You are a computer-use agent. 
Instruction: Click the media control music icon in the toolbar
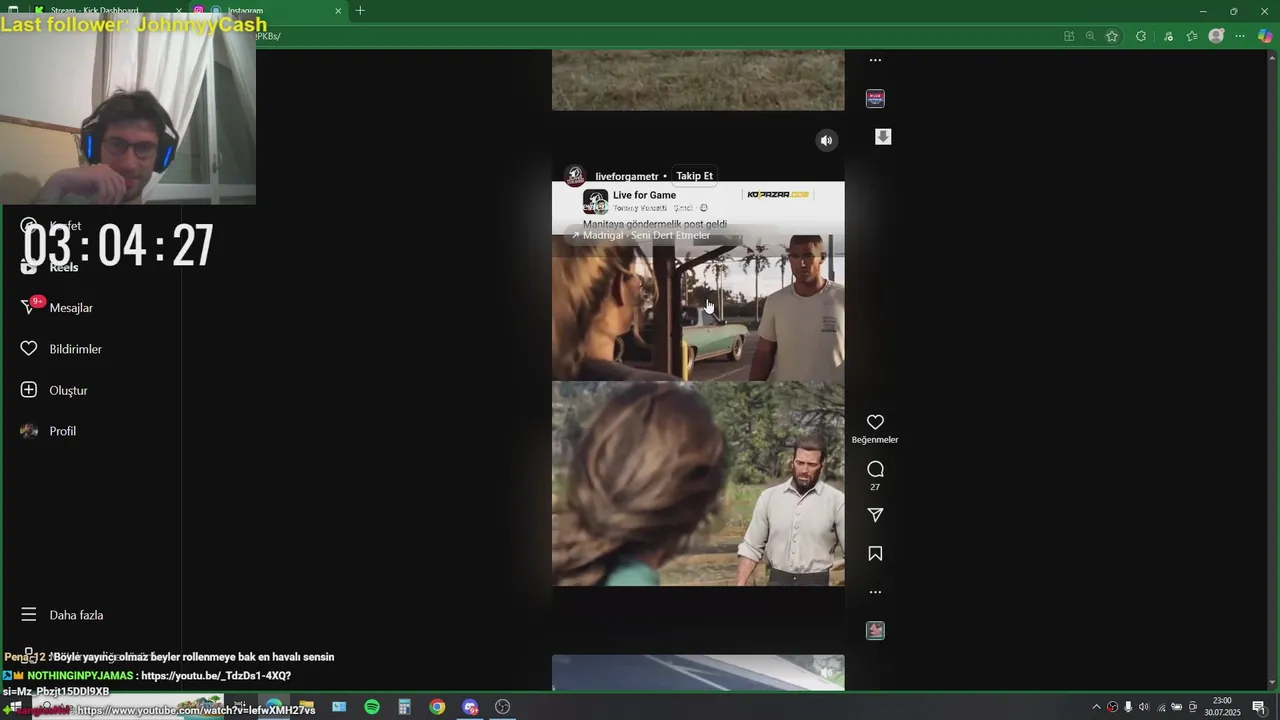pyautogui.click(x=1168, y=36)
